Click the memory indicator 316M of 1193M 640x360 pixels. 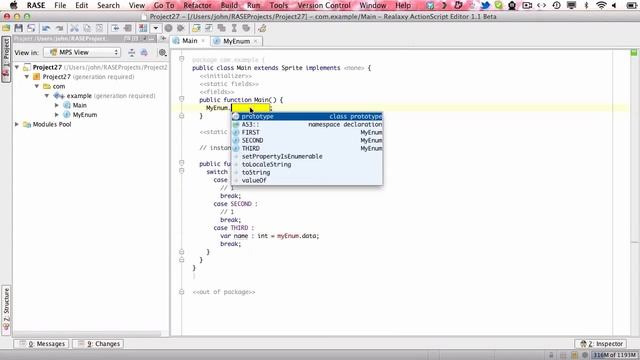614,355
